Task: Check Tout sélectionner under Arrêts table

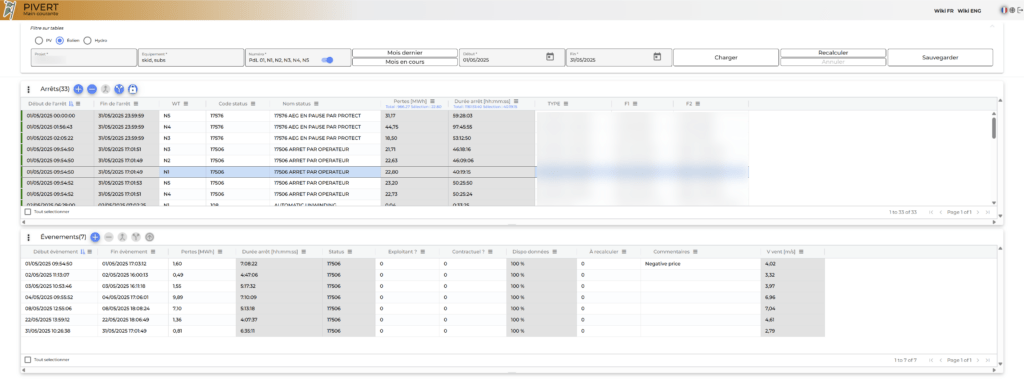Action: (27, 212)
